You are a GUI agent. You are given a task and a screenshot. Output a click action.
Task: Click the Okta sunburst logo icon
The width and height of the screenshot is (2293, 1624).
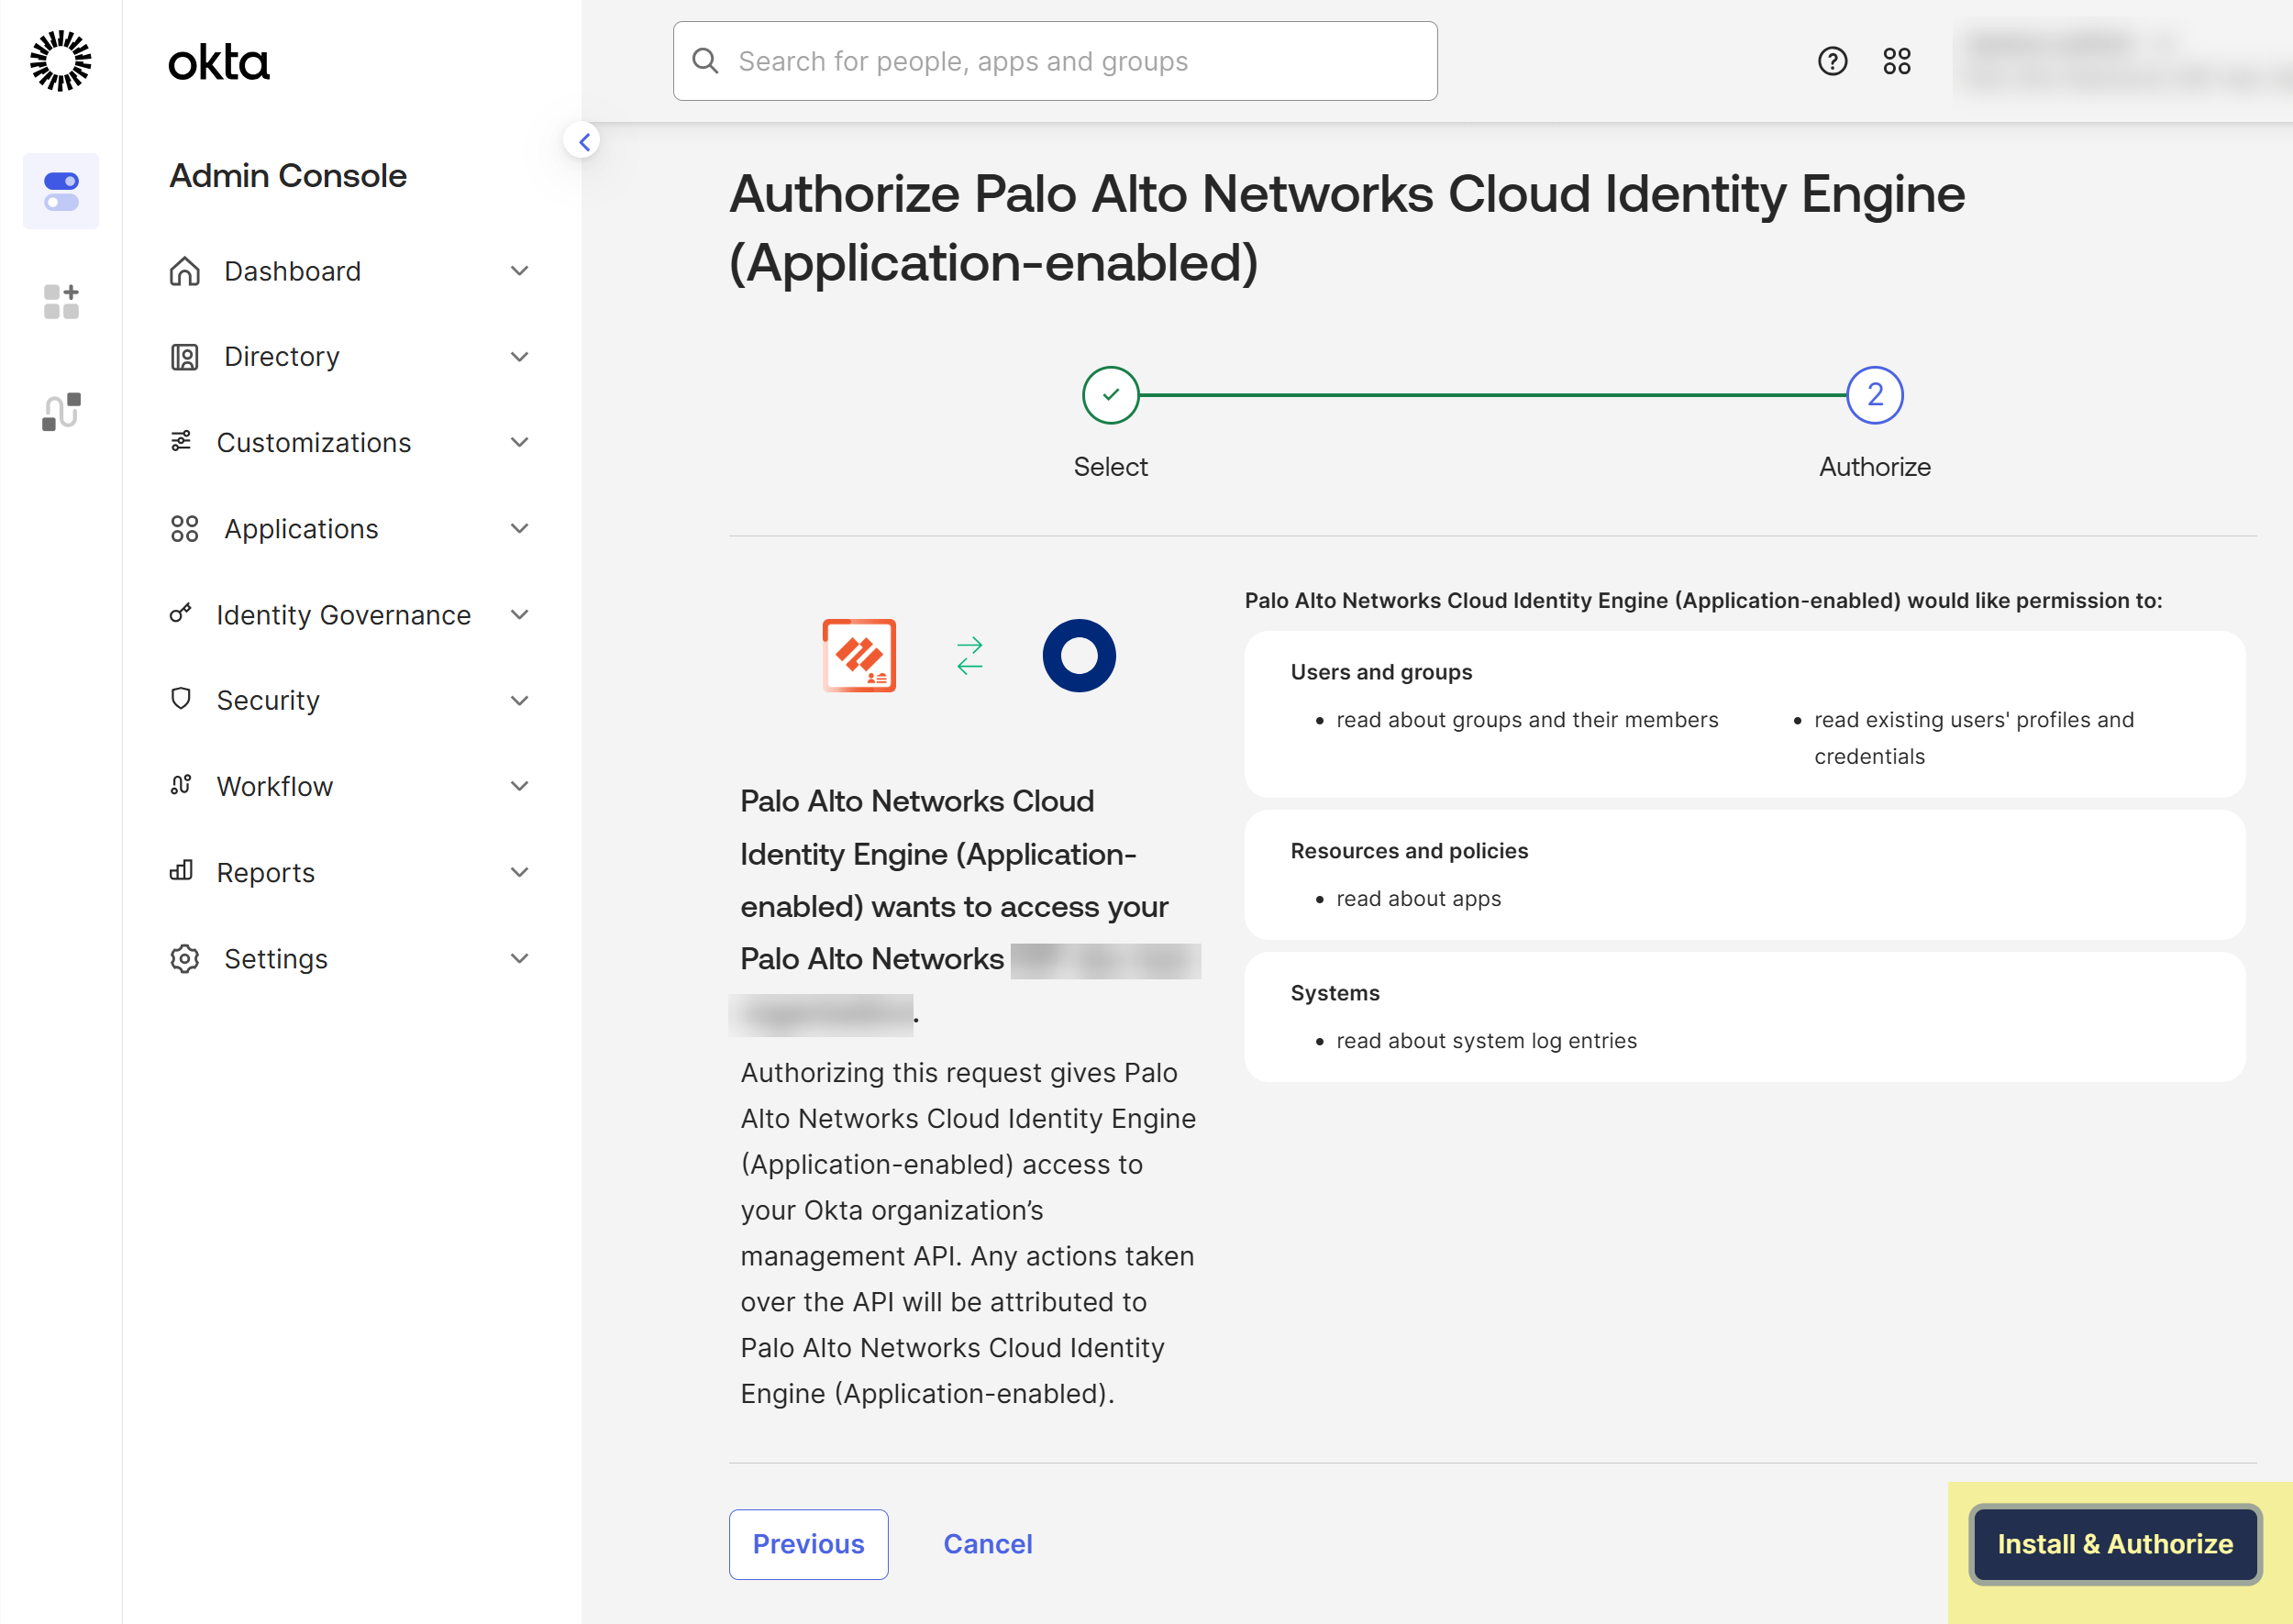[x=61, y=61]
